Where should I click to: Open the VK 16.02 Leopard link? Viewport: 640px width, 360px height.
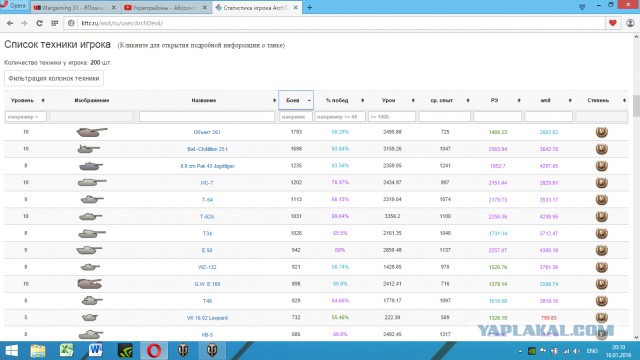(207, 318)
